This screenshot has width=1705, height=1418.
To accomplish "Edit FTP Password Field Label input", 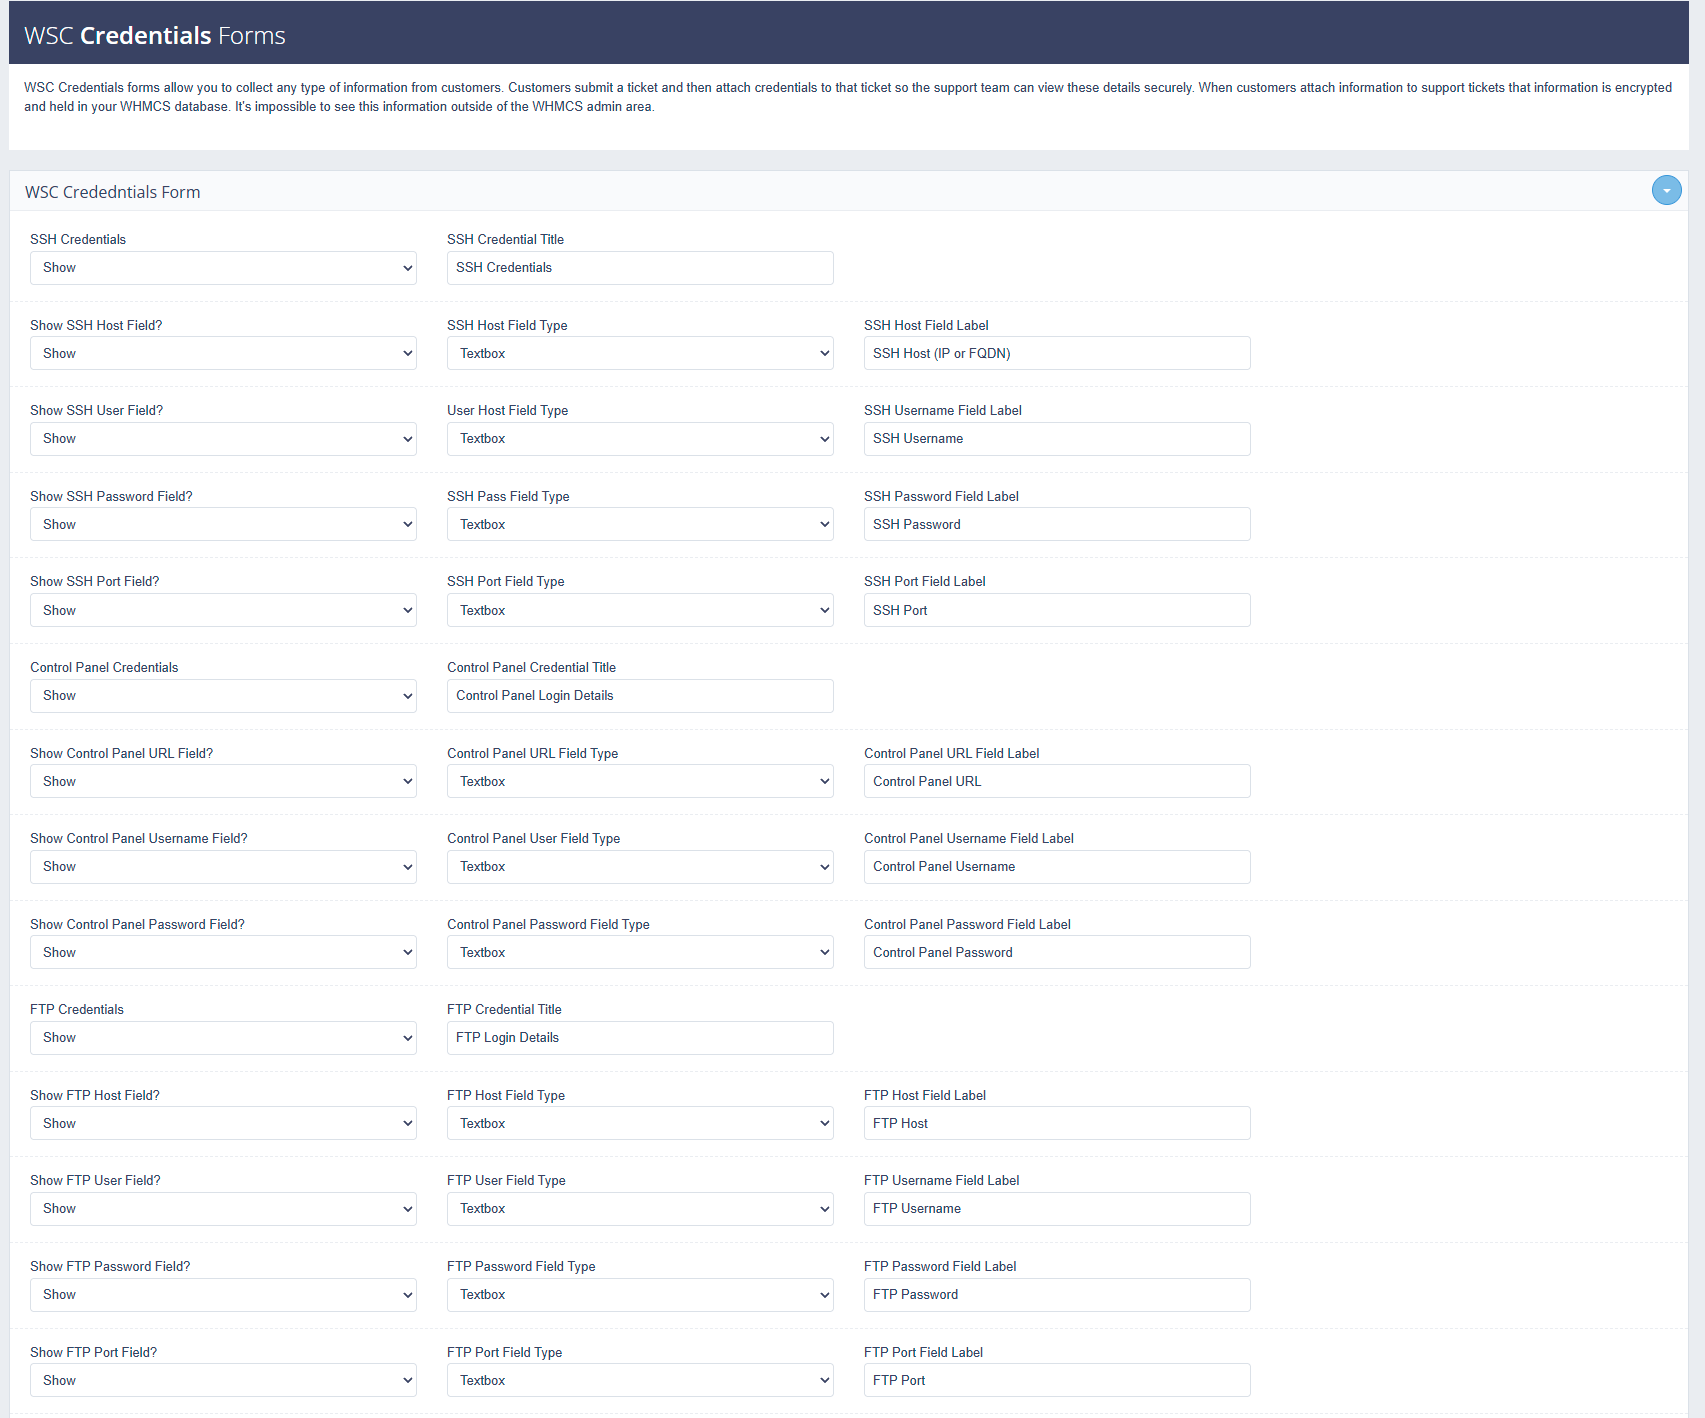I will [x=1057, y=1295].
